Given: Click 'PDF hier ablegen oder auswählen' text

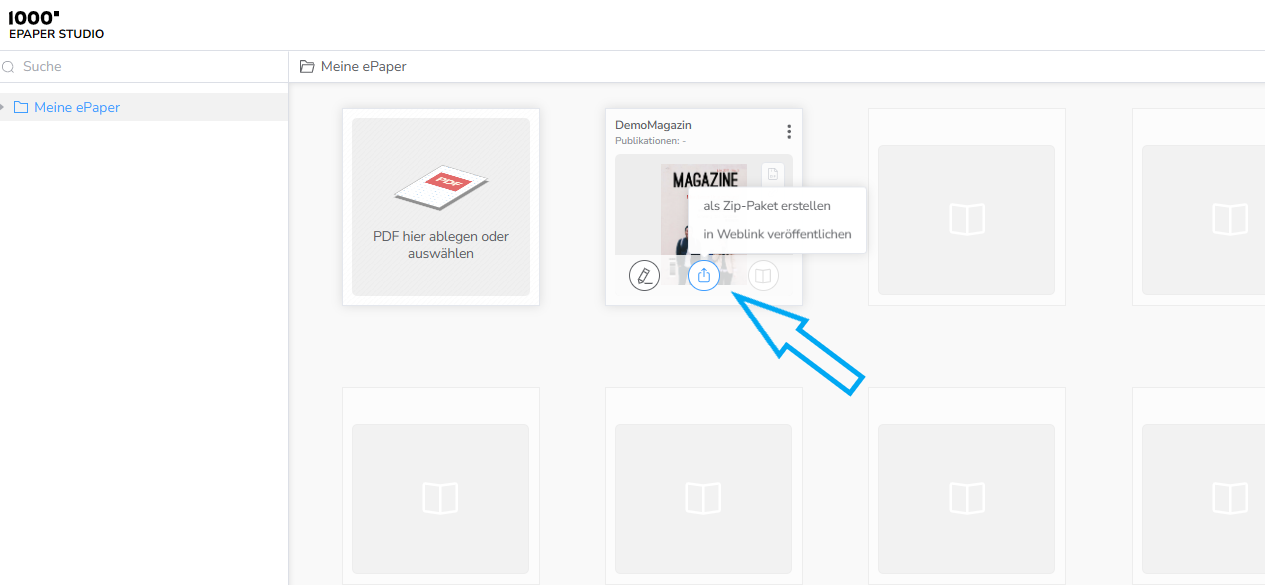Looking at the screenshot, I should pyautogui.click(x=441, y=245).
